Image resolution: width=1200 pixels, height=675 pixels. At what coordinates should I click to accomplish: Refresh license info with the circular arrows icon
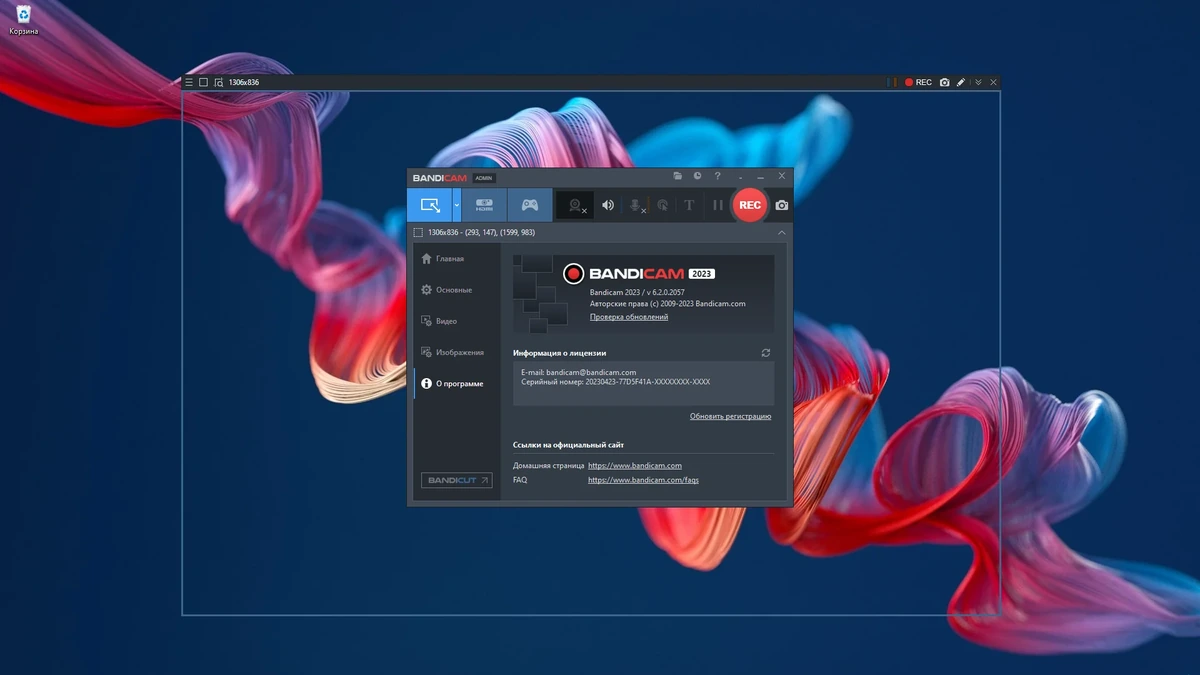(766, 353)
